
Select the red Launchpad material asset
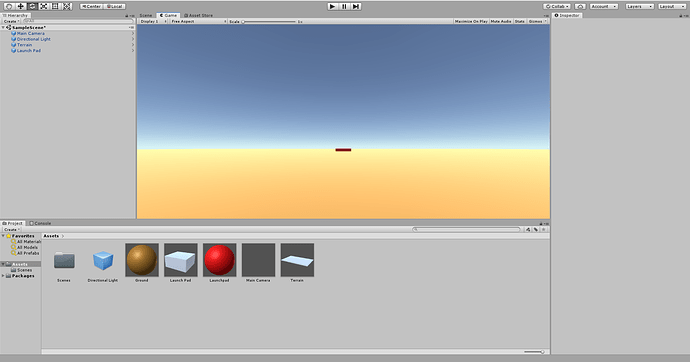tap(219, 260)
